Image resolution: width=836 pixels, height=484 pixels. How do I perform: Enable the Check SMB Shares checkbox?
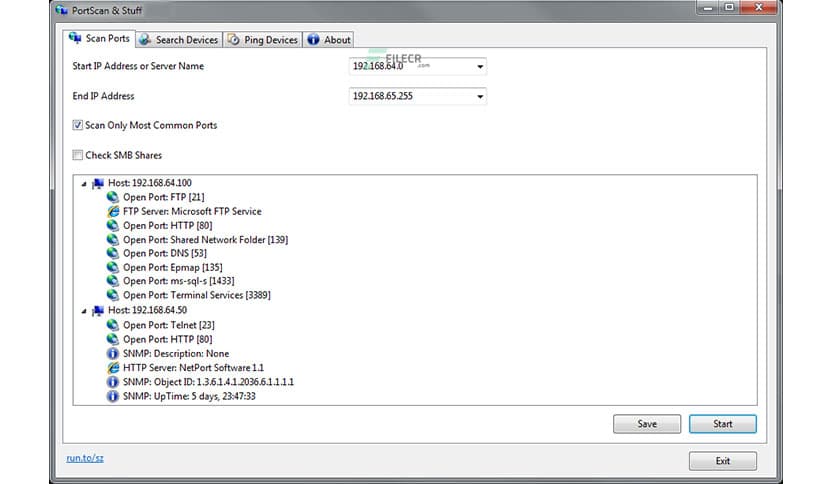click(x=78, y=155)
